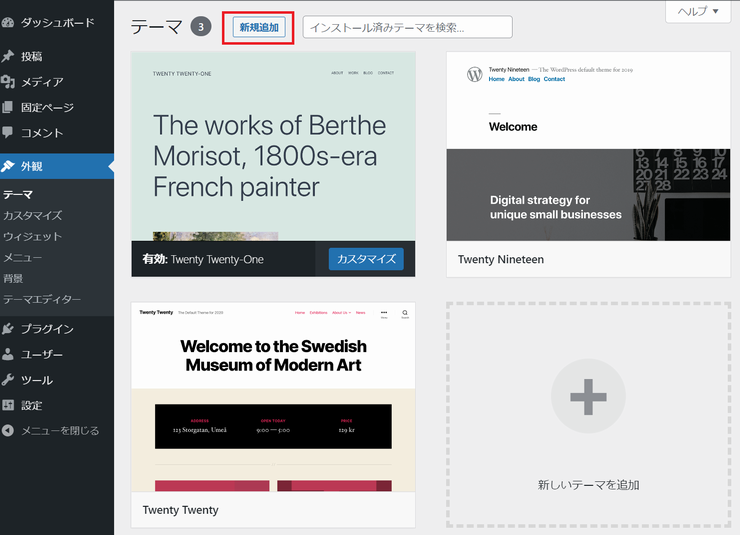Select 外観 menu item

tap(57, 166)
